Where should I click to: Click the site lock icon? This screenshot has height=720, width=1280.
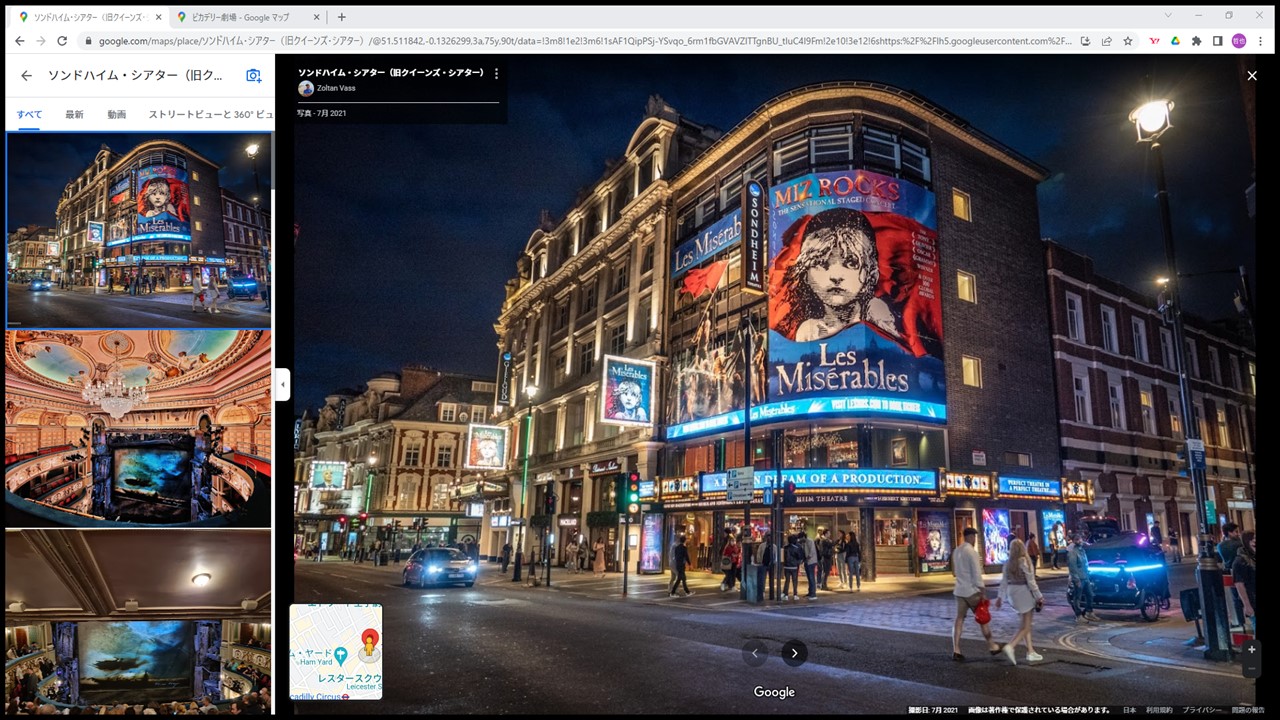pyautogui.click(x=87, y=41)
